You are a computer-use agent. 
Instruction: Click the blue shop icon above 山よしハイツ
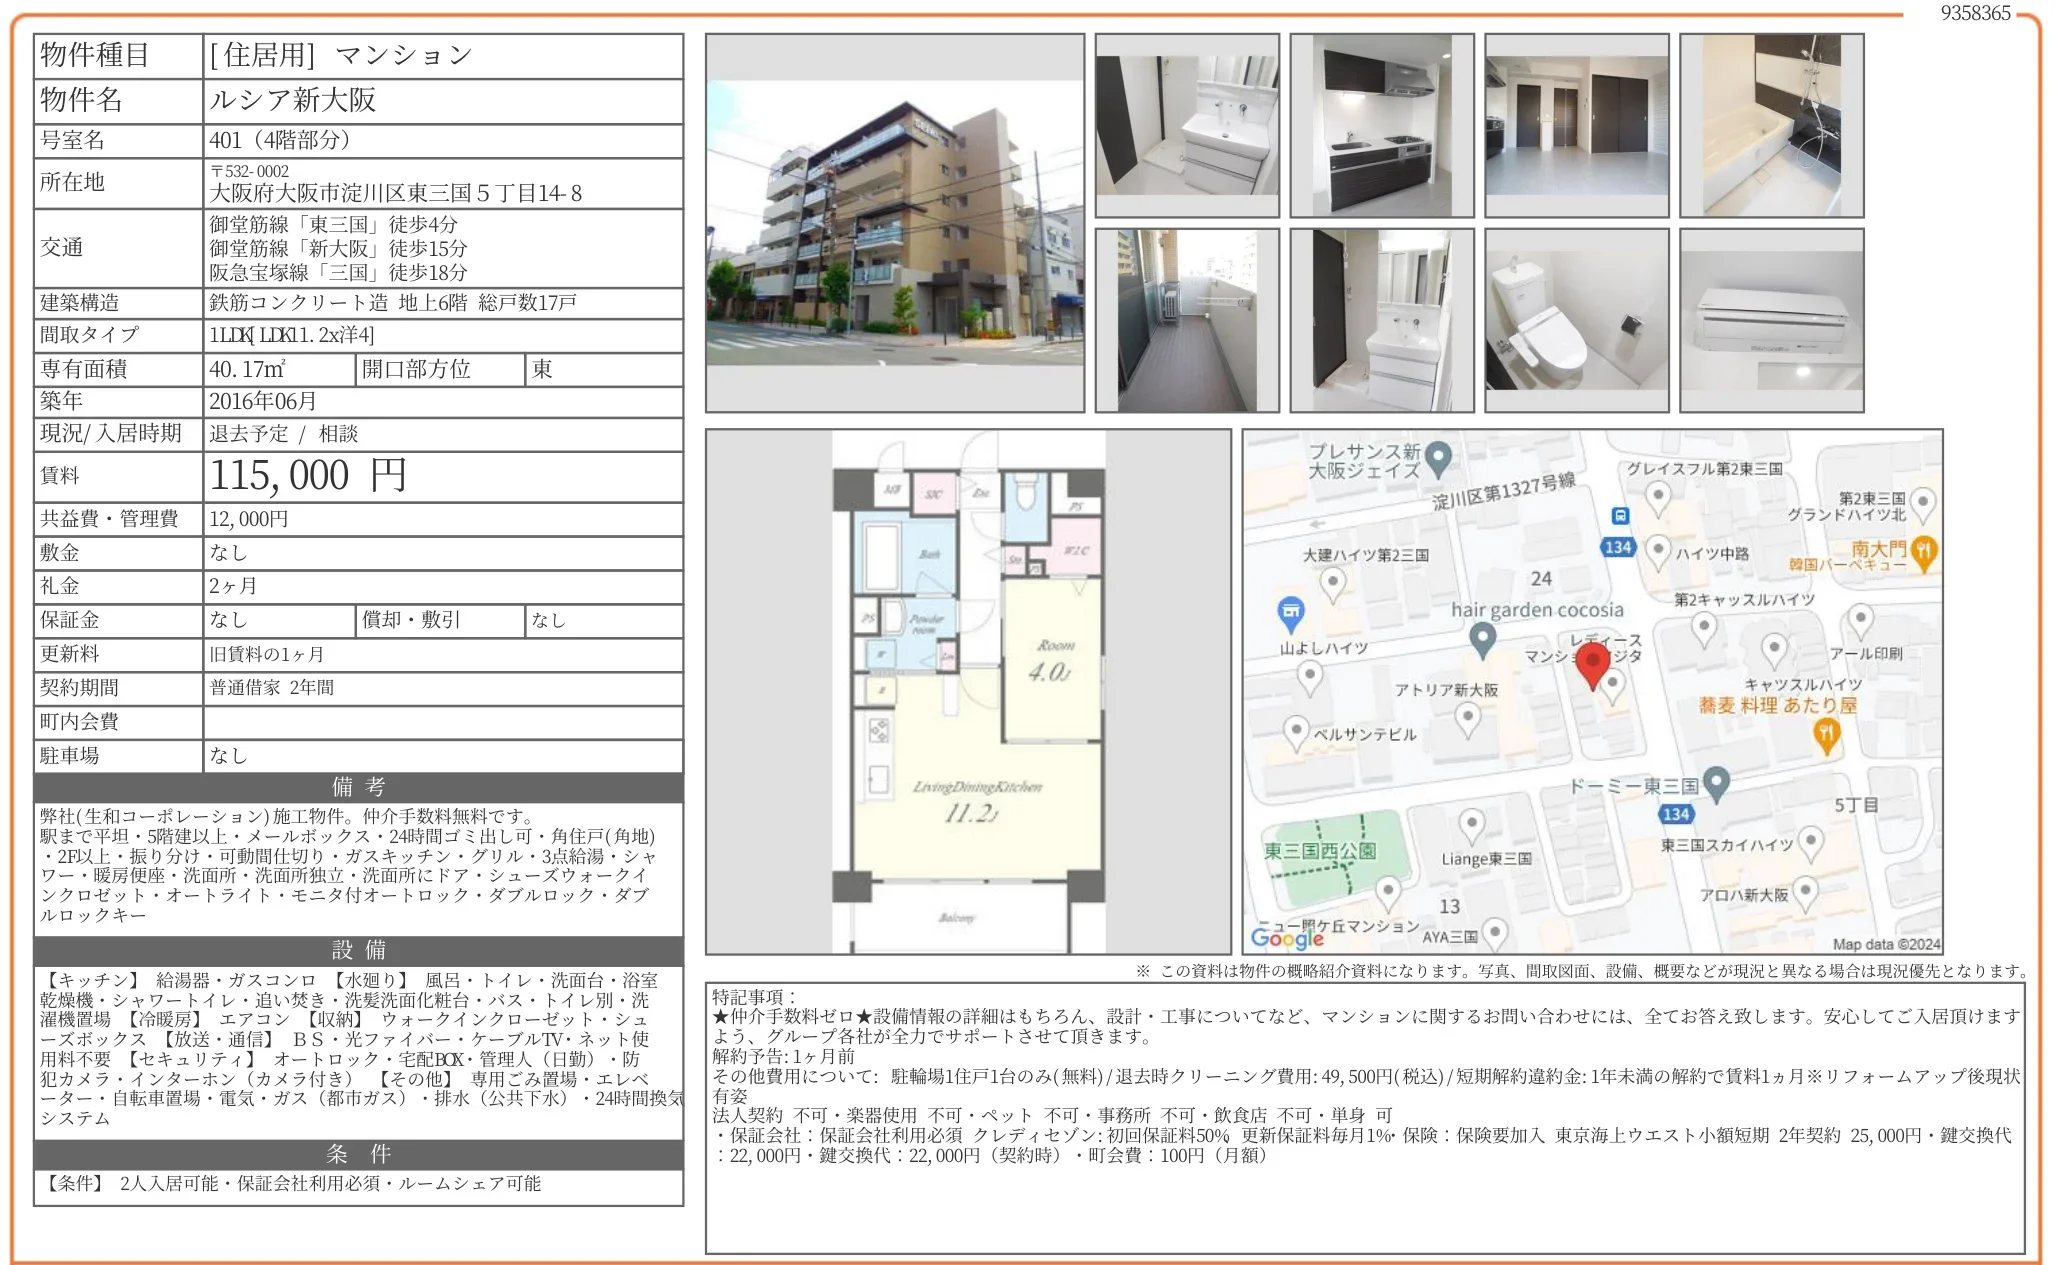pyautogui.click(x=1291, y=612)
